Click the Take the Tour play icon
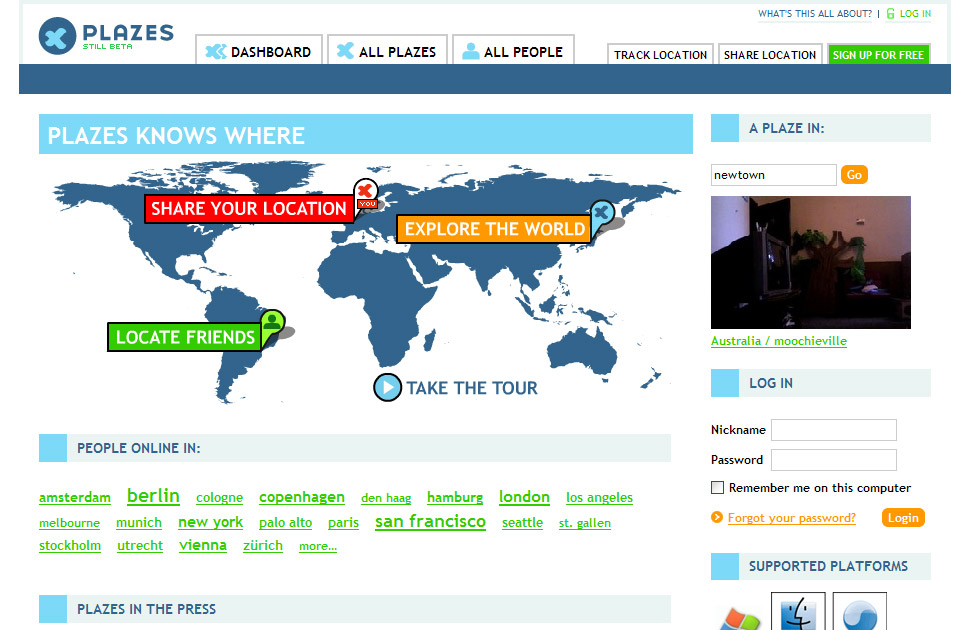Image resolution: width=961 pixels, height=630 pixels. (x=387, y=387)
